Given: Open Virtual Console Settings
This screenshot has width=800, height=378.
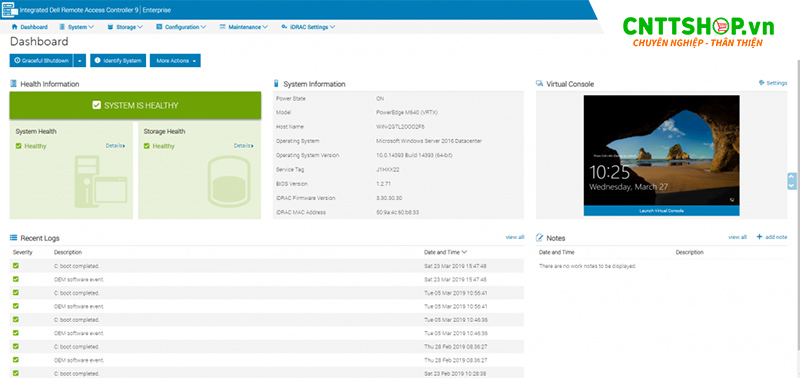Looking at the screenshot, I should tap(773, 83).
